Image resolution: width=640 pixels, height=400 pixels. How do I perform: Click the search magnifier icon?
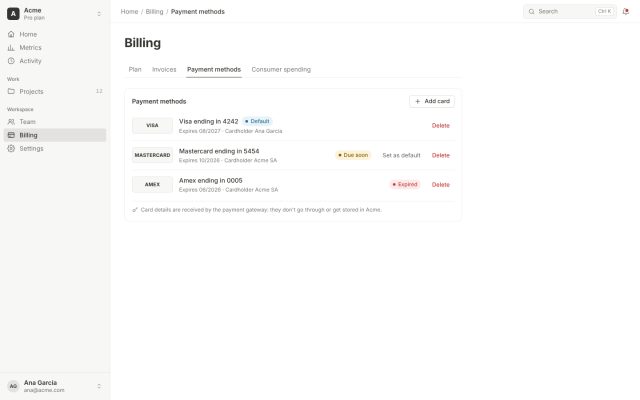click(x=531, y=11)
